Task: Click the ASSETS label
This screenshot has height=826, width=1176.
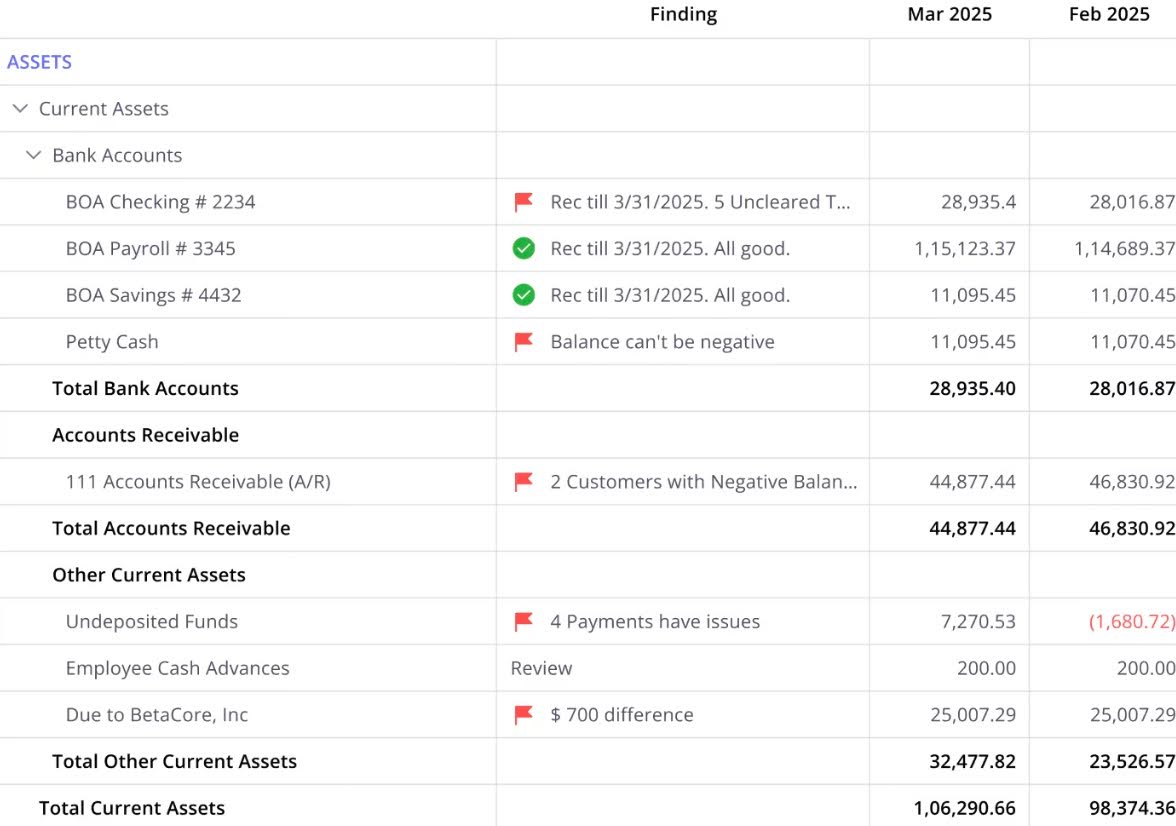Action: click(x=39, y=61)
